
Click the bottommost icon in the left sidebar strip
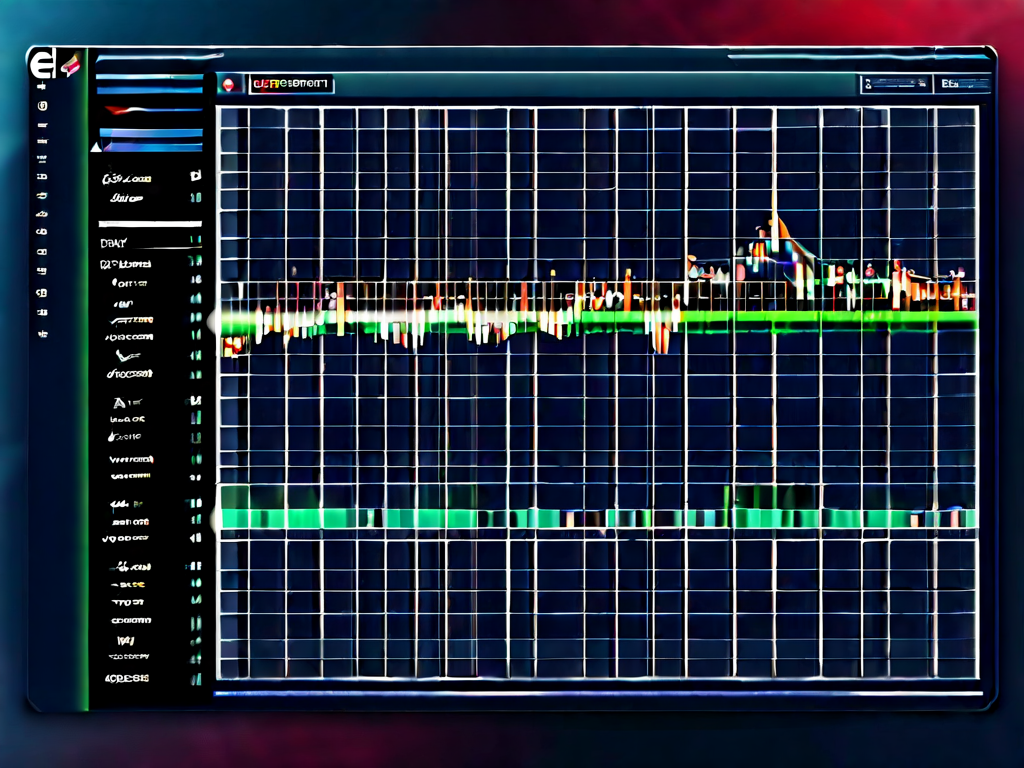coord(42,333)
